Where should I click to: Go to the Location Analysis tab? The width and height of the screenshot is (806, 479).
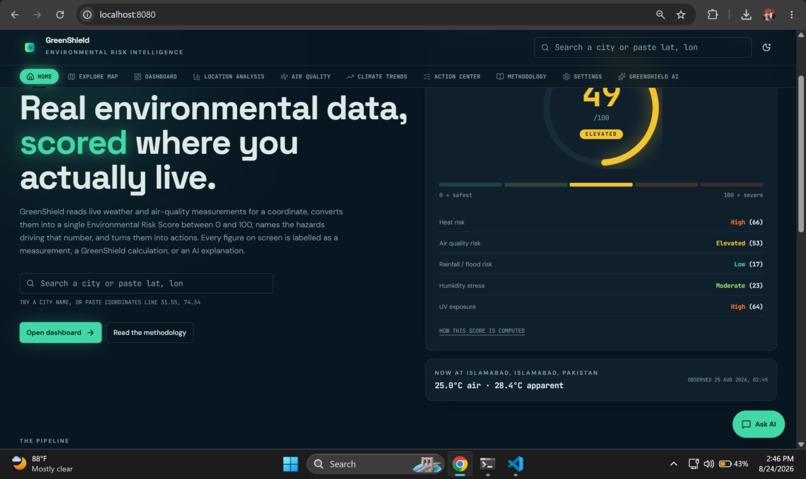click(x=229, y=77)
